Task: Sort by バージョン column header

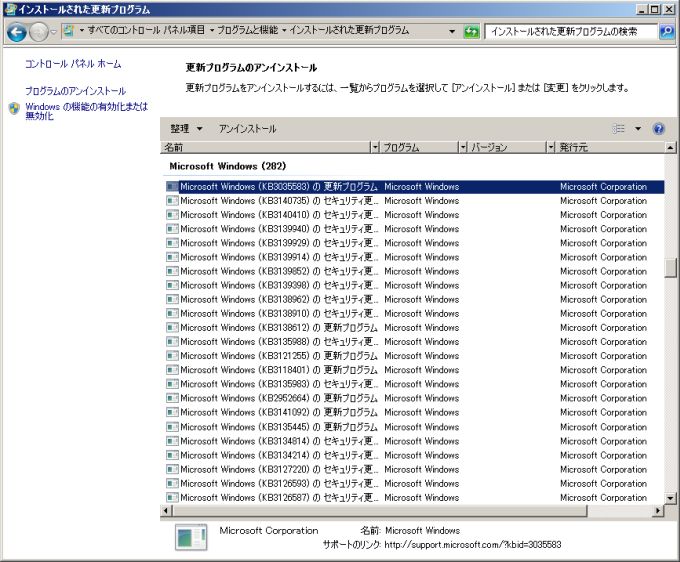Action: (507, 147)
